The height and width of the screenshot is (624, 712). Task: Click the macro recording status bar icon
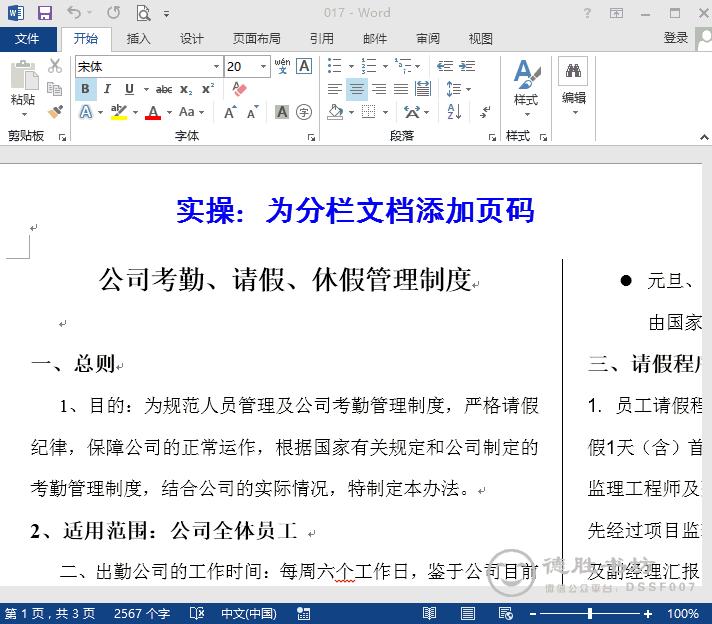tap(303, 614)
